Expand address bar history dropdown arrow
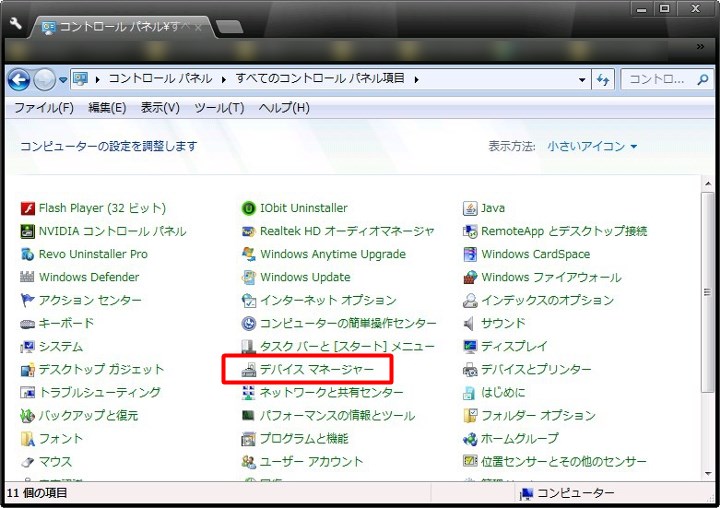Image resolution: width=720 pixels, height=508 pixels. click(582, 80)
